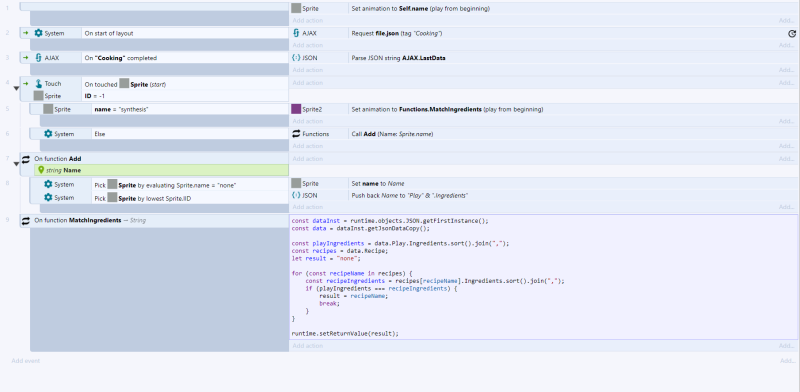Image resolution: width=800 pixels, height=392 pixels.
Task: Select Set animation to Functions.MatchIngredients action
Action: coord(573,109)
